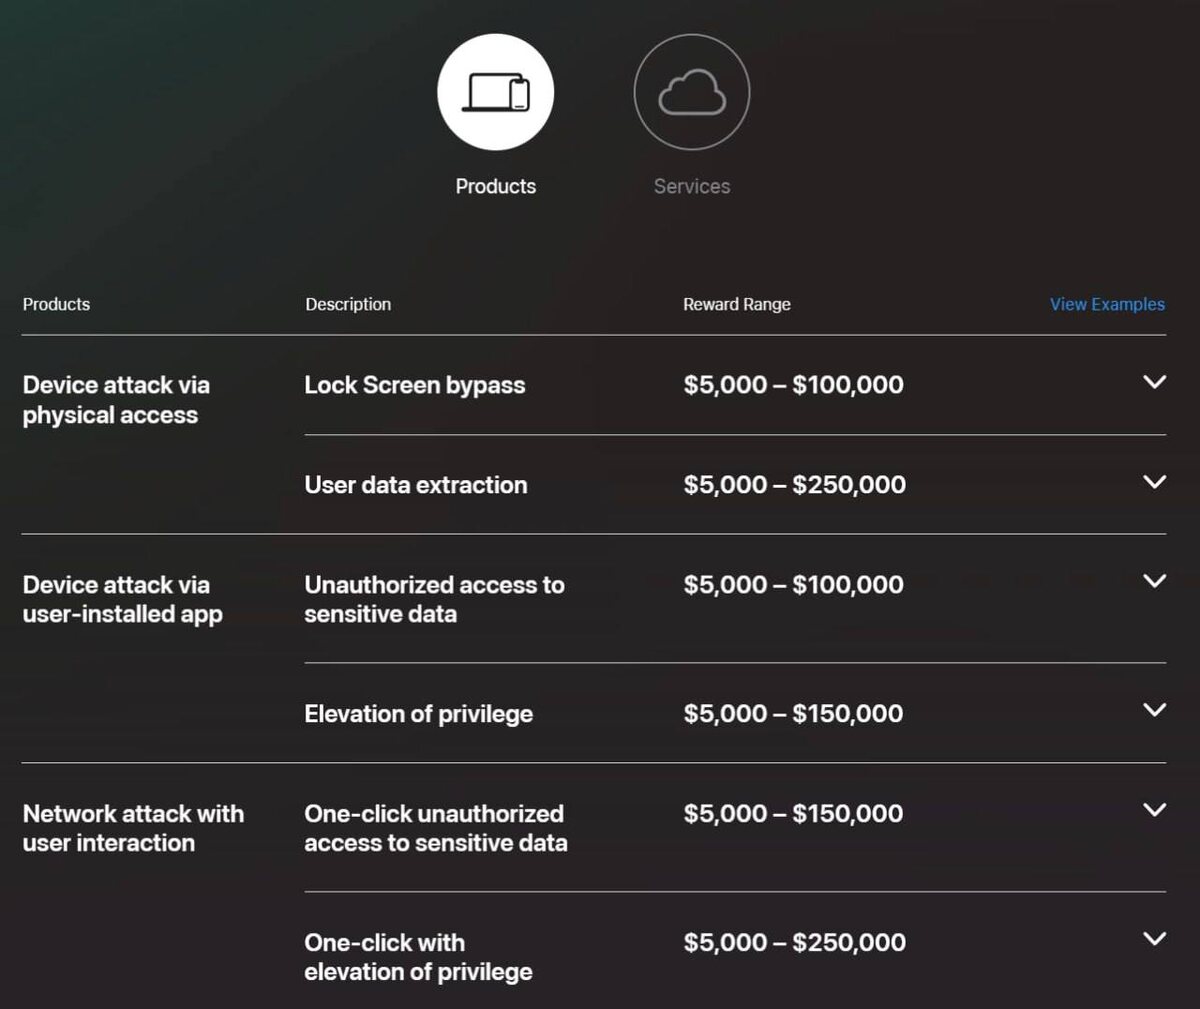Click Device attack via user-installed app heading

pyautogui.click(x=122, y=599)
